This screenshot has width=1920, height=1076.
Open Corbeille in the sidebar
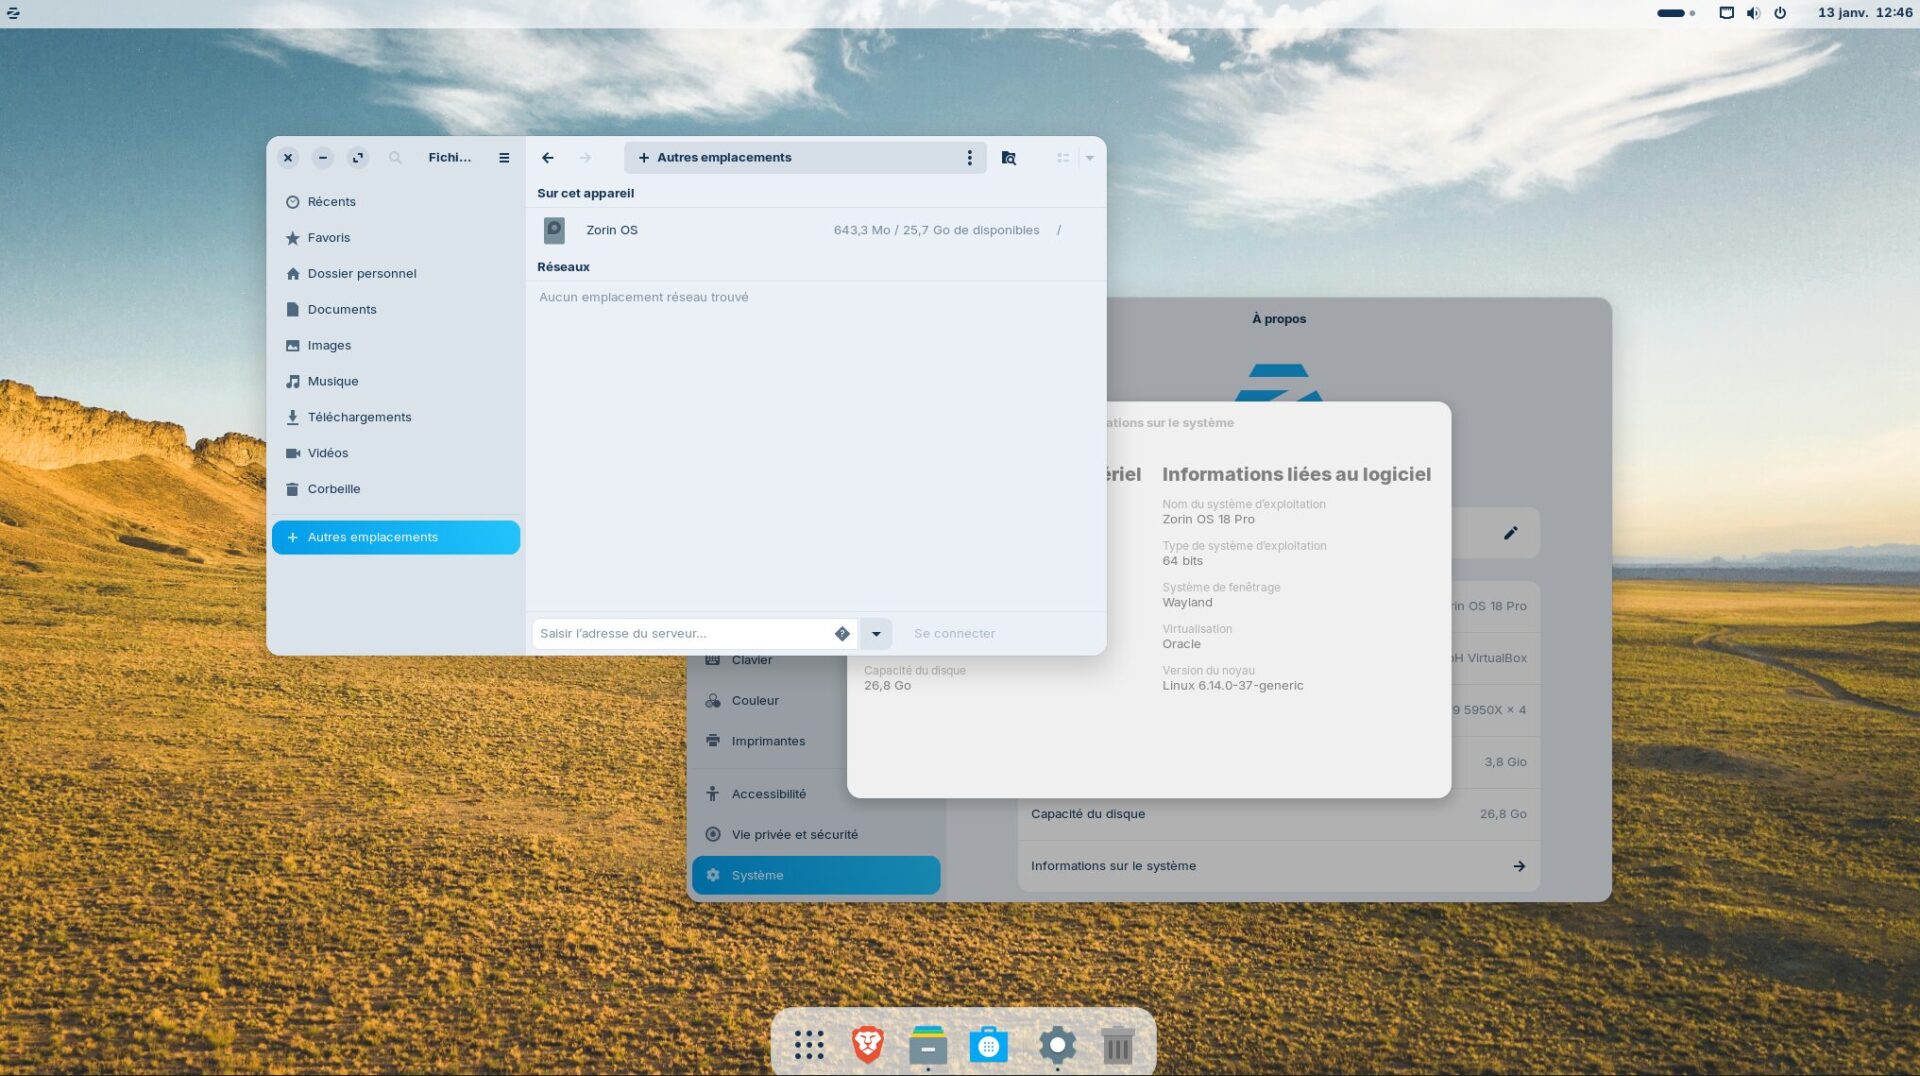coord(333,489)
